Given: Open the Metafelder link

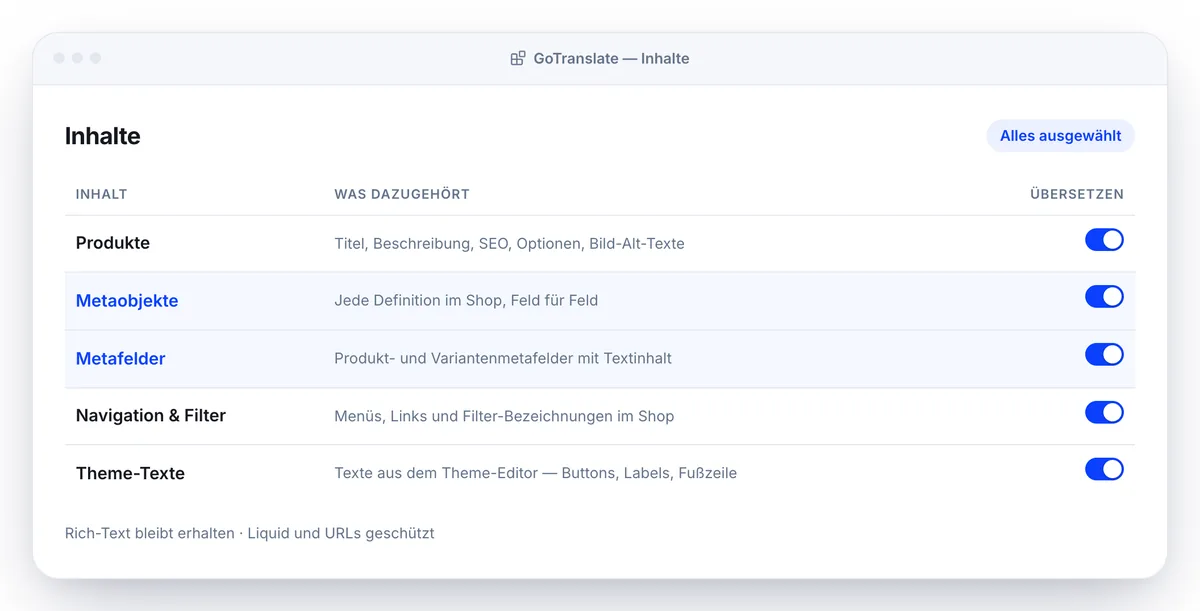Looking at the screenshot, I should point(121,358).
